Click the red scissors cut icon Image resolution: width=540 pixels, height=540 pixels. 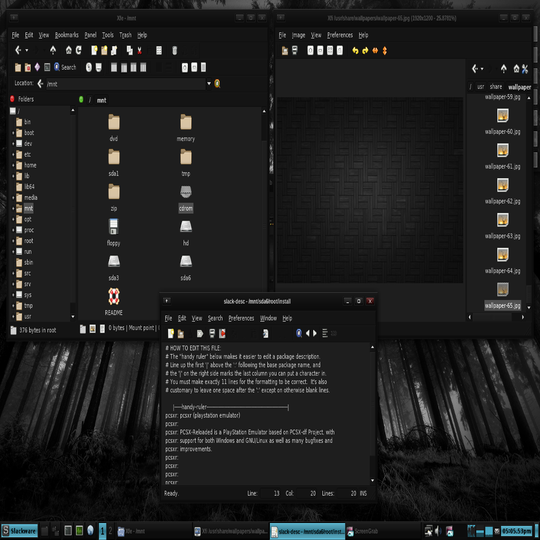pyautogui.click(x=139, y=51)
